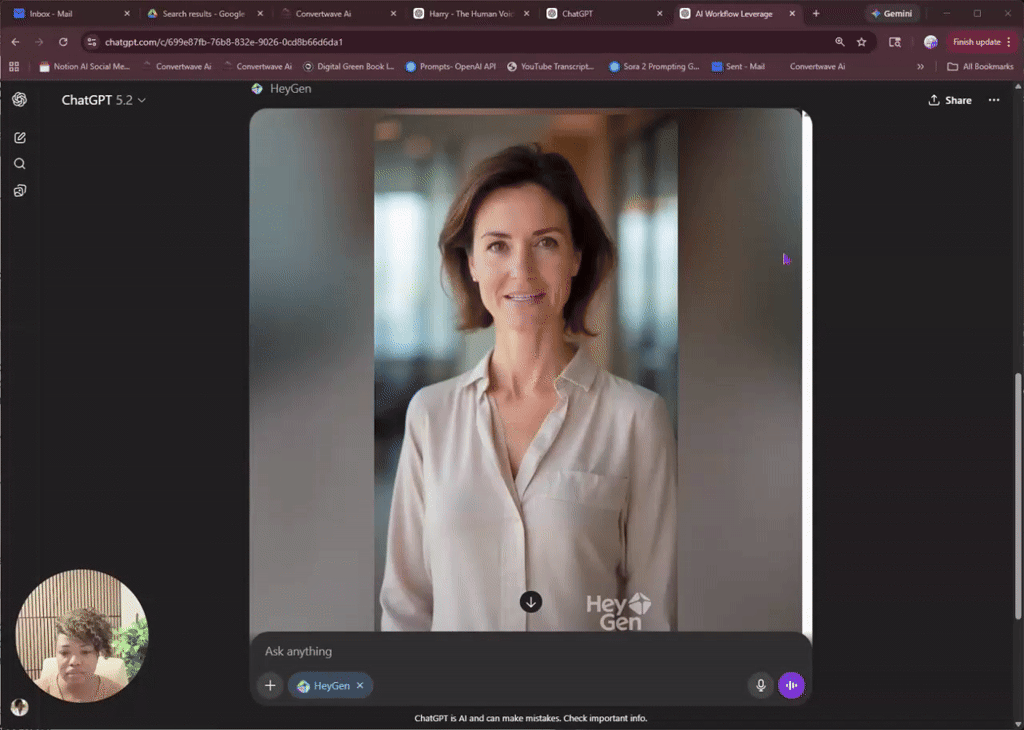Open the image library icon in sidebar
The image size is (1024, 730).
pos(19,189)
